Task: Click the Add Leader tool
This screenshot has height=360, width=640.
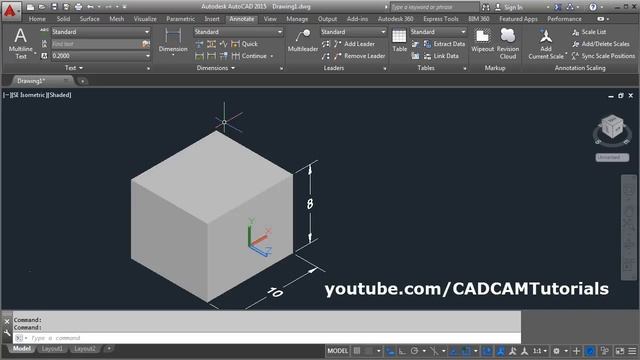Action: pos(354,44)
